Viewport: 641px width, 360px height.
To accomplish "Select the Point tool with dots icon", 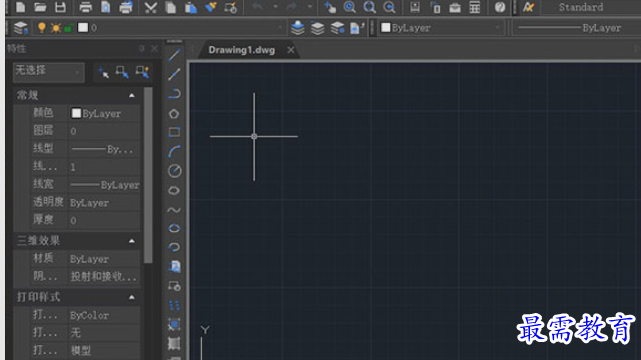I will pyautogui.click(x=174, y=306).
